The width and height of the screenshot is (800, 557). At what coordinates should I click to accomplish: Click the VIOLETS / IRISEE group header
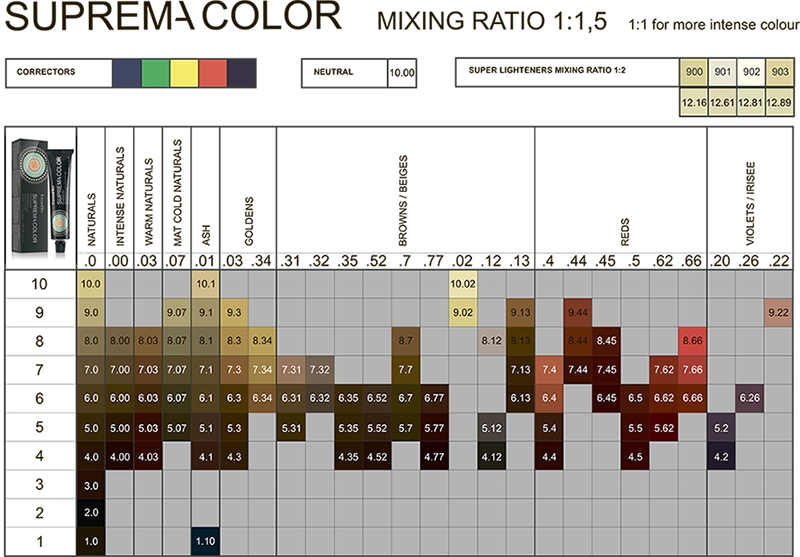[x=750, y=204]
